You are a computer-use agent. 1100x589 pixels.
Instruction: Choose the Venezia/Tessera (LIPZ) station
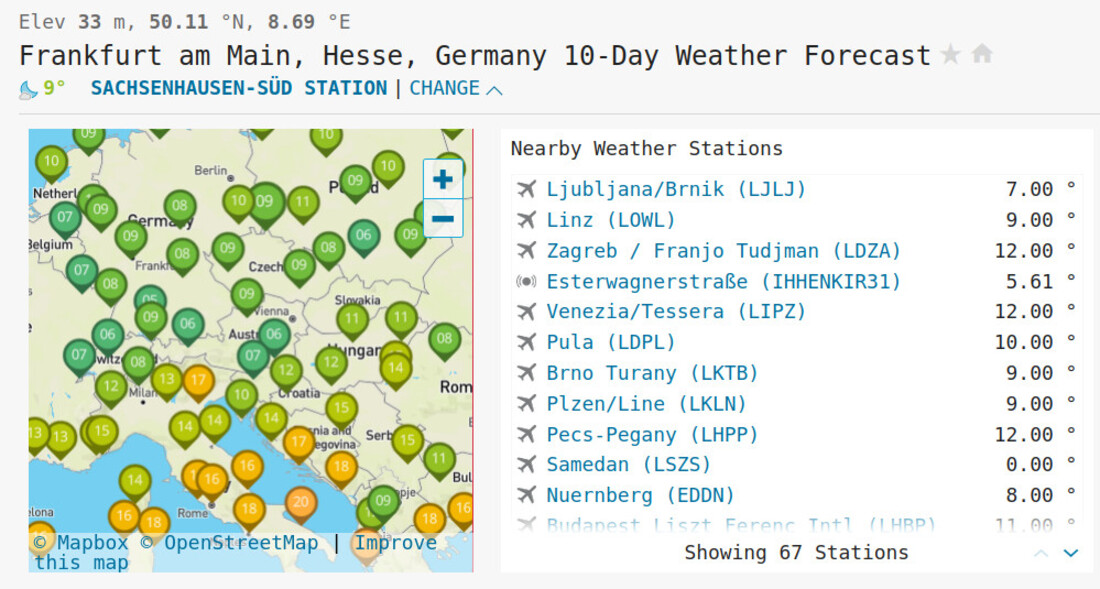[x=676, y=311]
